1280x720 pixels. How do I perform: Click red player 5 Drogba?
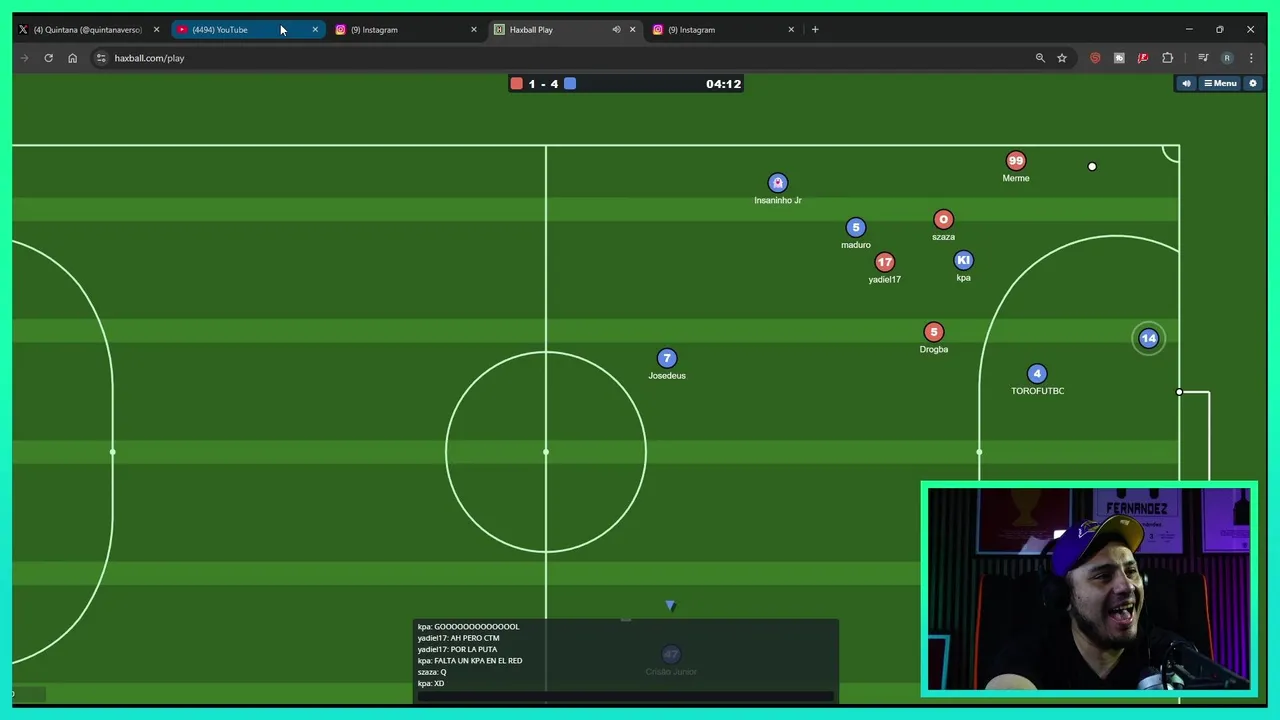pos(933,332)
